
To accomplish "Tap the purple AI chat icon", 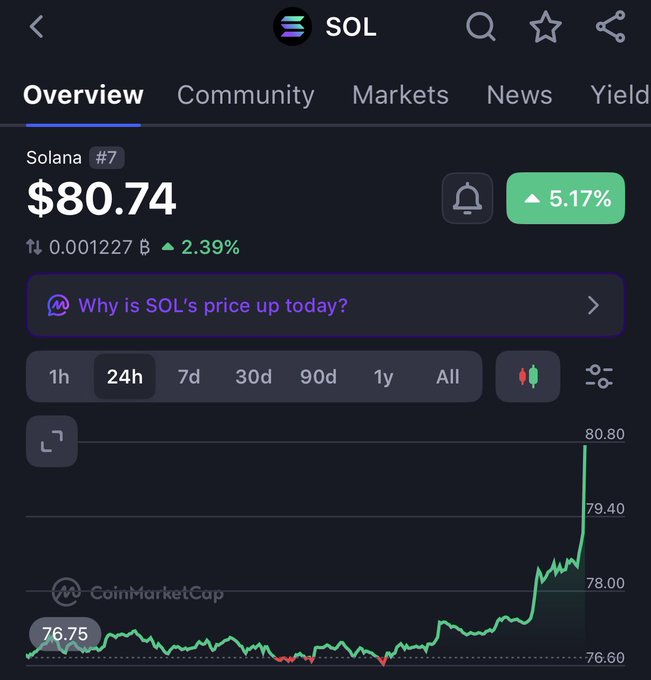I will click(58, 305).
